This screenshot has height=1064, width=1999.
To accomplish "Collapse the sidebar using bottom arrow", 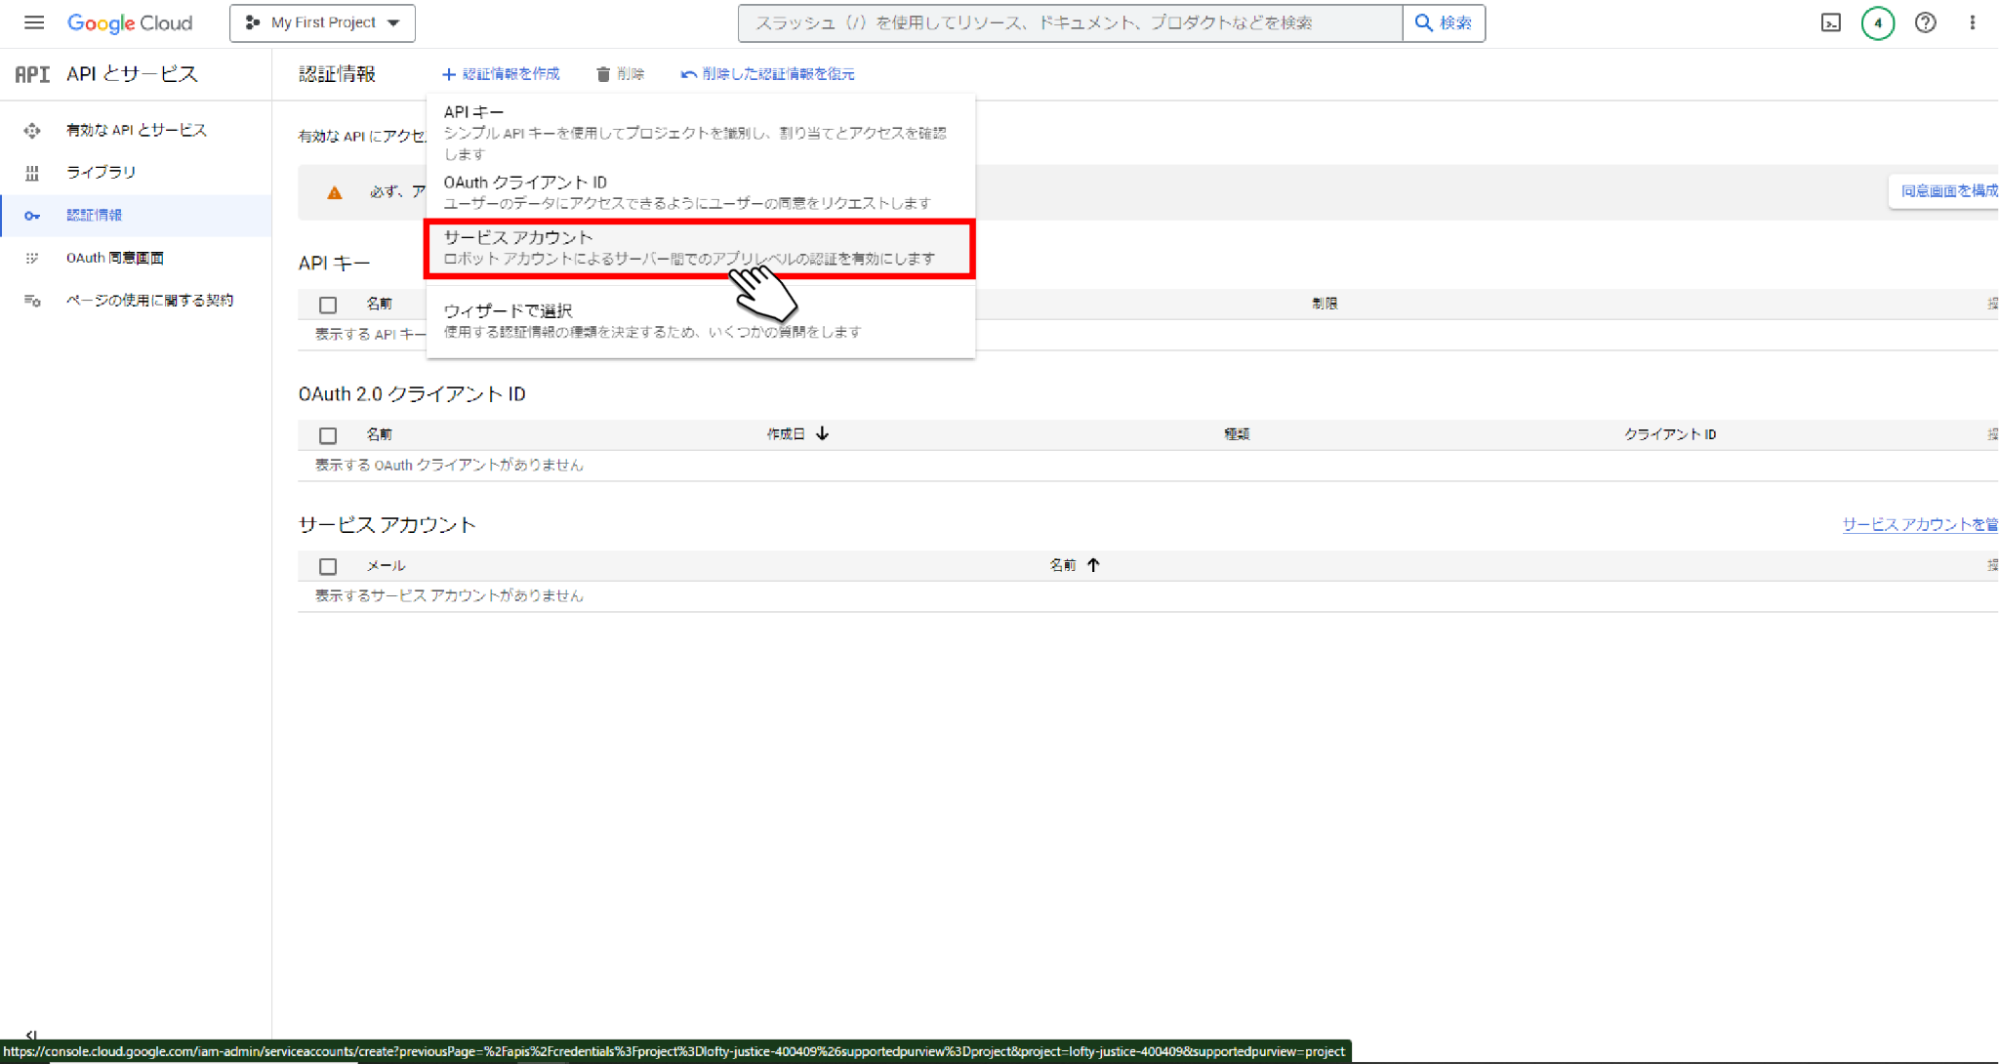I will click(31, 1035).
